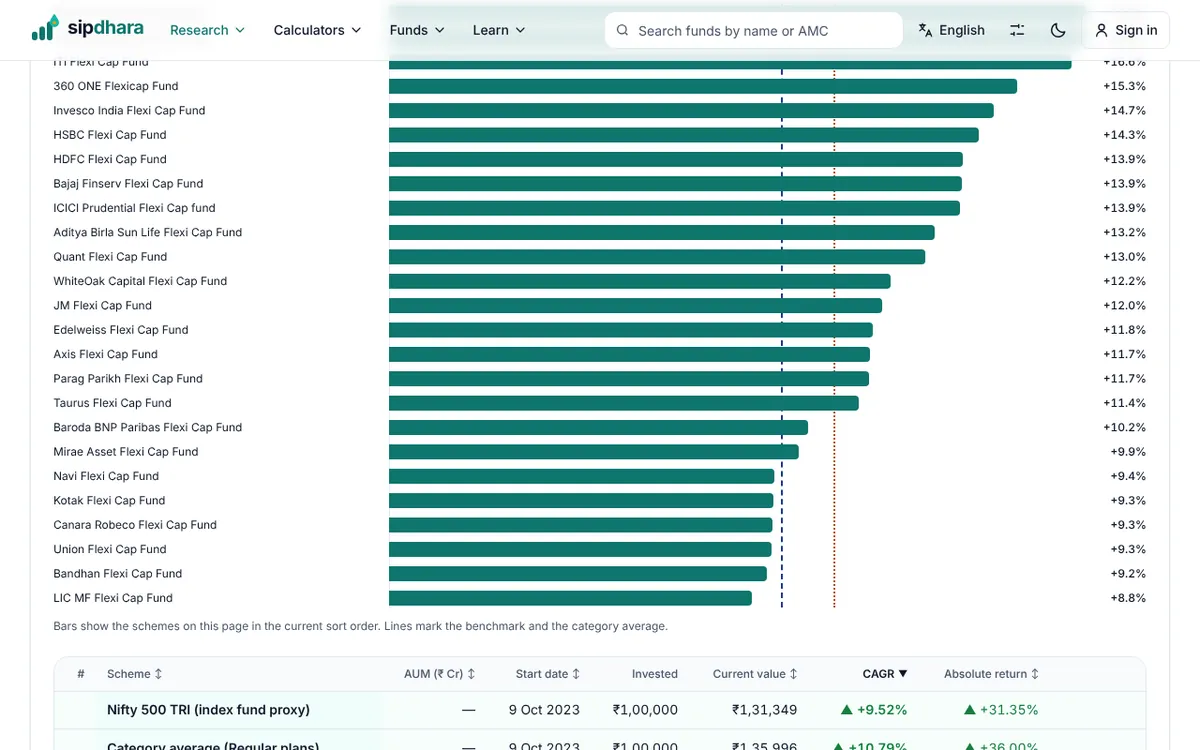Click the +31.35% absolute return value
This screenshot has height=750, width=1200.
click(1001, 710)
